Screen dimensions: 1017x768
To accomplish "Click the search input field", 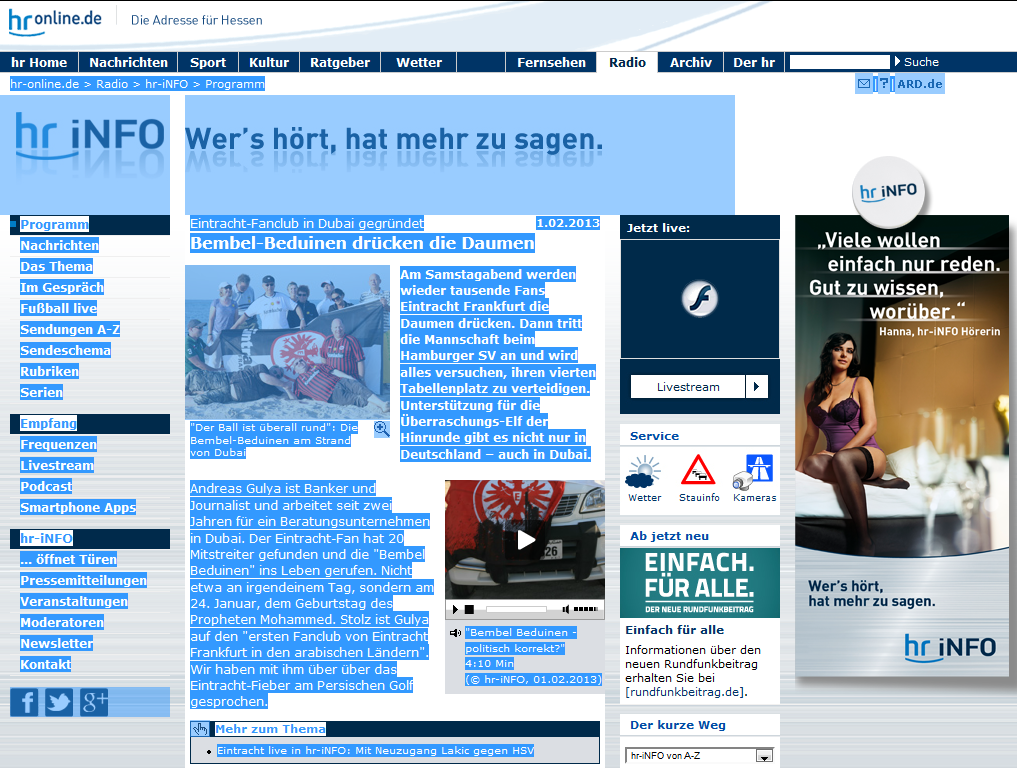I will click(x=839, y=62).
